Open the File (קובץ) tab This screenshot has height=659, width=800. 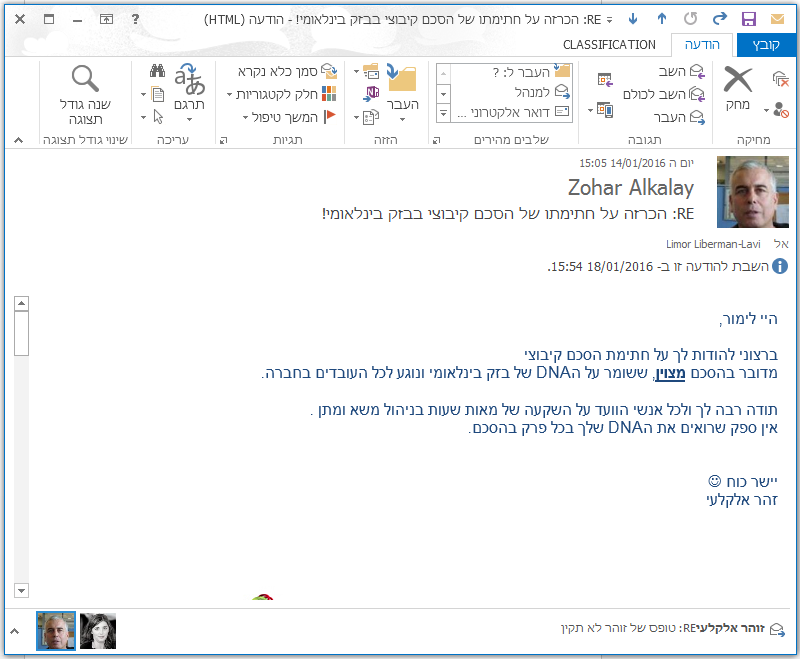click(766, 45)
